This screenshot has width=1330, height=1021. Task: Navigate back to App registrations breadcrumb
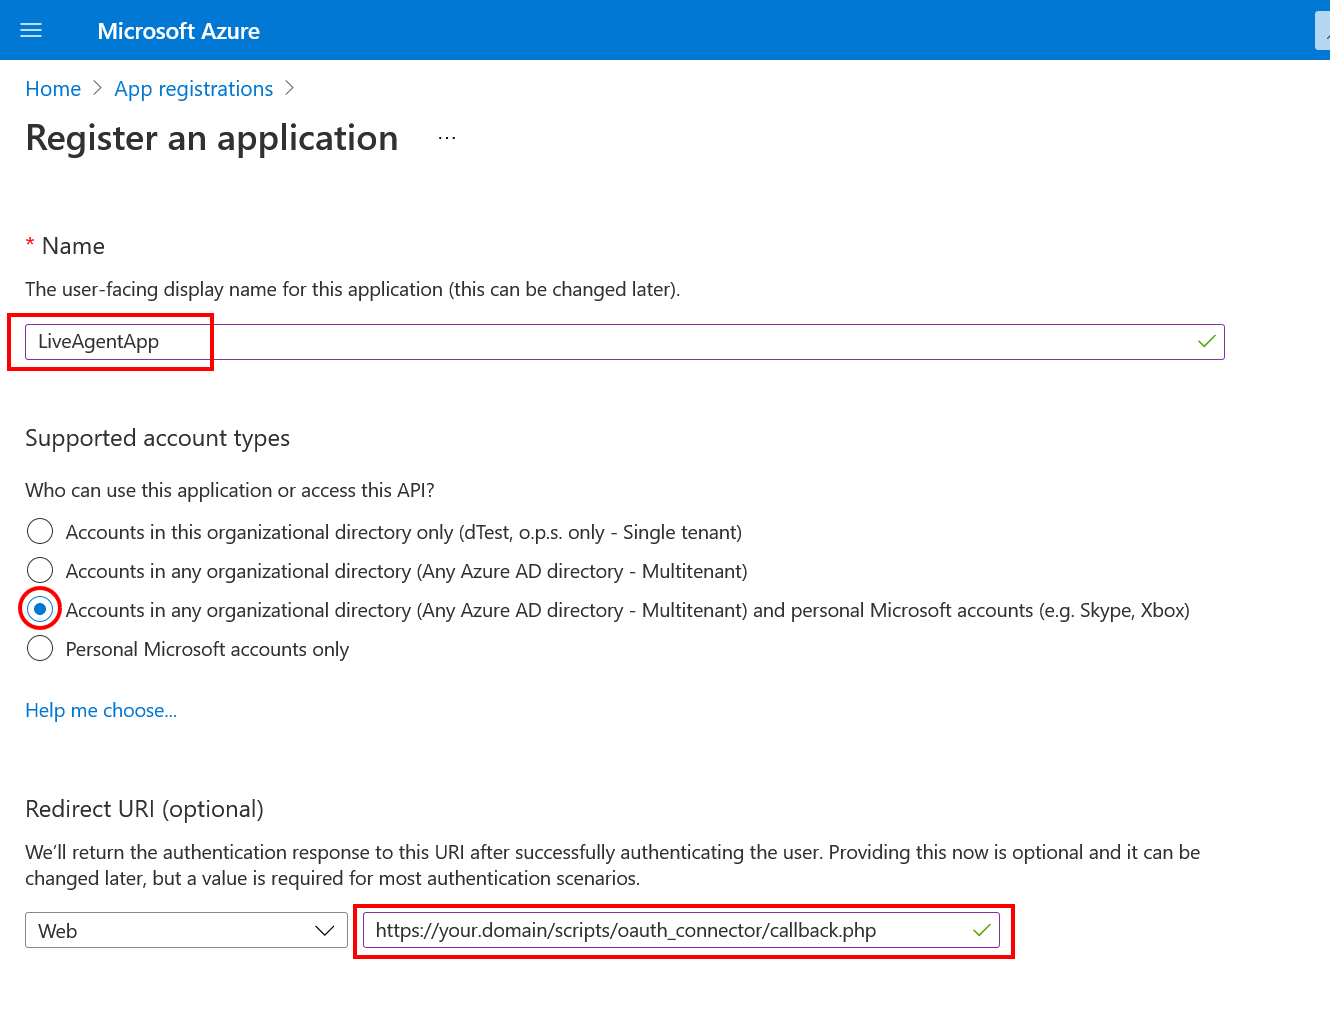click(193, 89)
